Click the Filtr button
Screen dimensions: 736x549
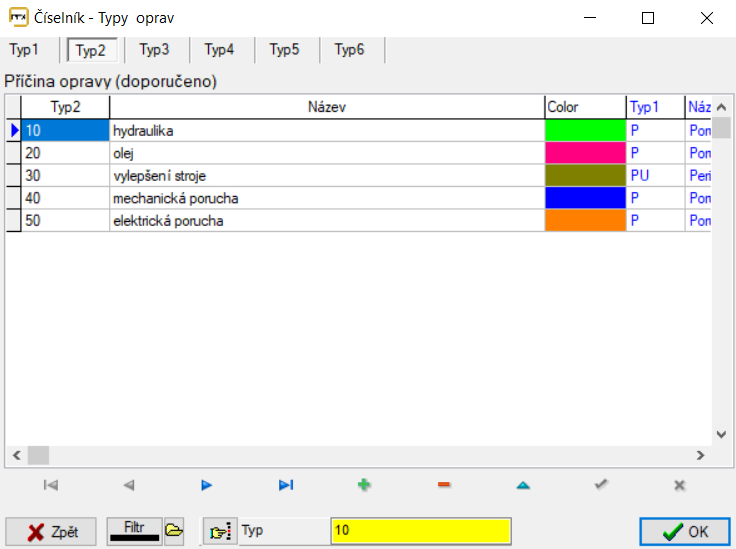pyautogui.click(x=134, y=531)
